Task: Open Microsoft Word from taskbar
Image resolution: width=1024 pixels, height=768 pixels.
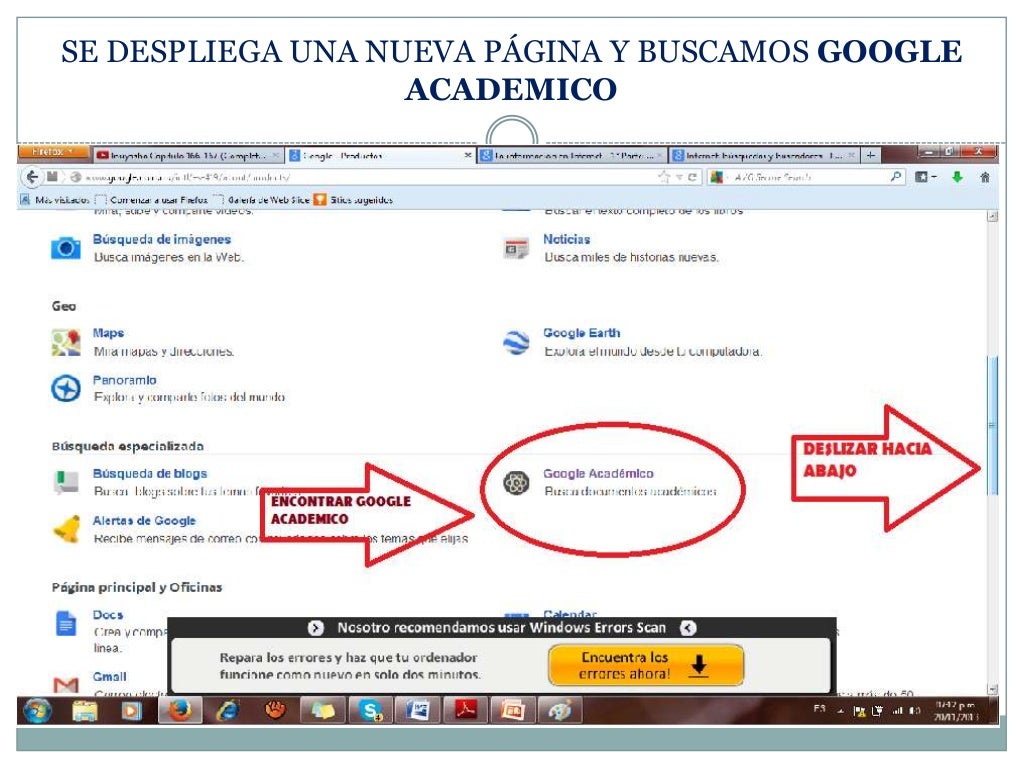Action: point(419,711)
